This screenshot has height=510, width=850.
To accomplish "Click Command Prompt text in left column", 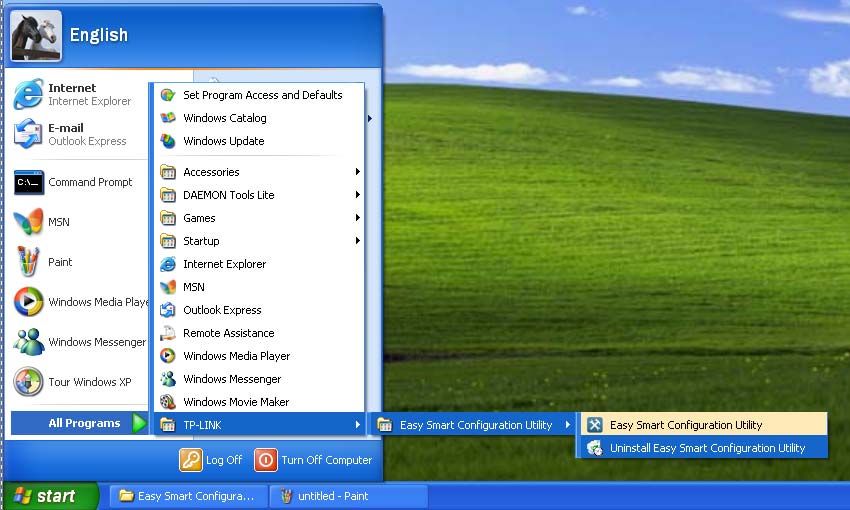I will [x=90, y=182].
